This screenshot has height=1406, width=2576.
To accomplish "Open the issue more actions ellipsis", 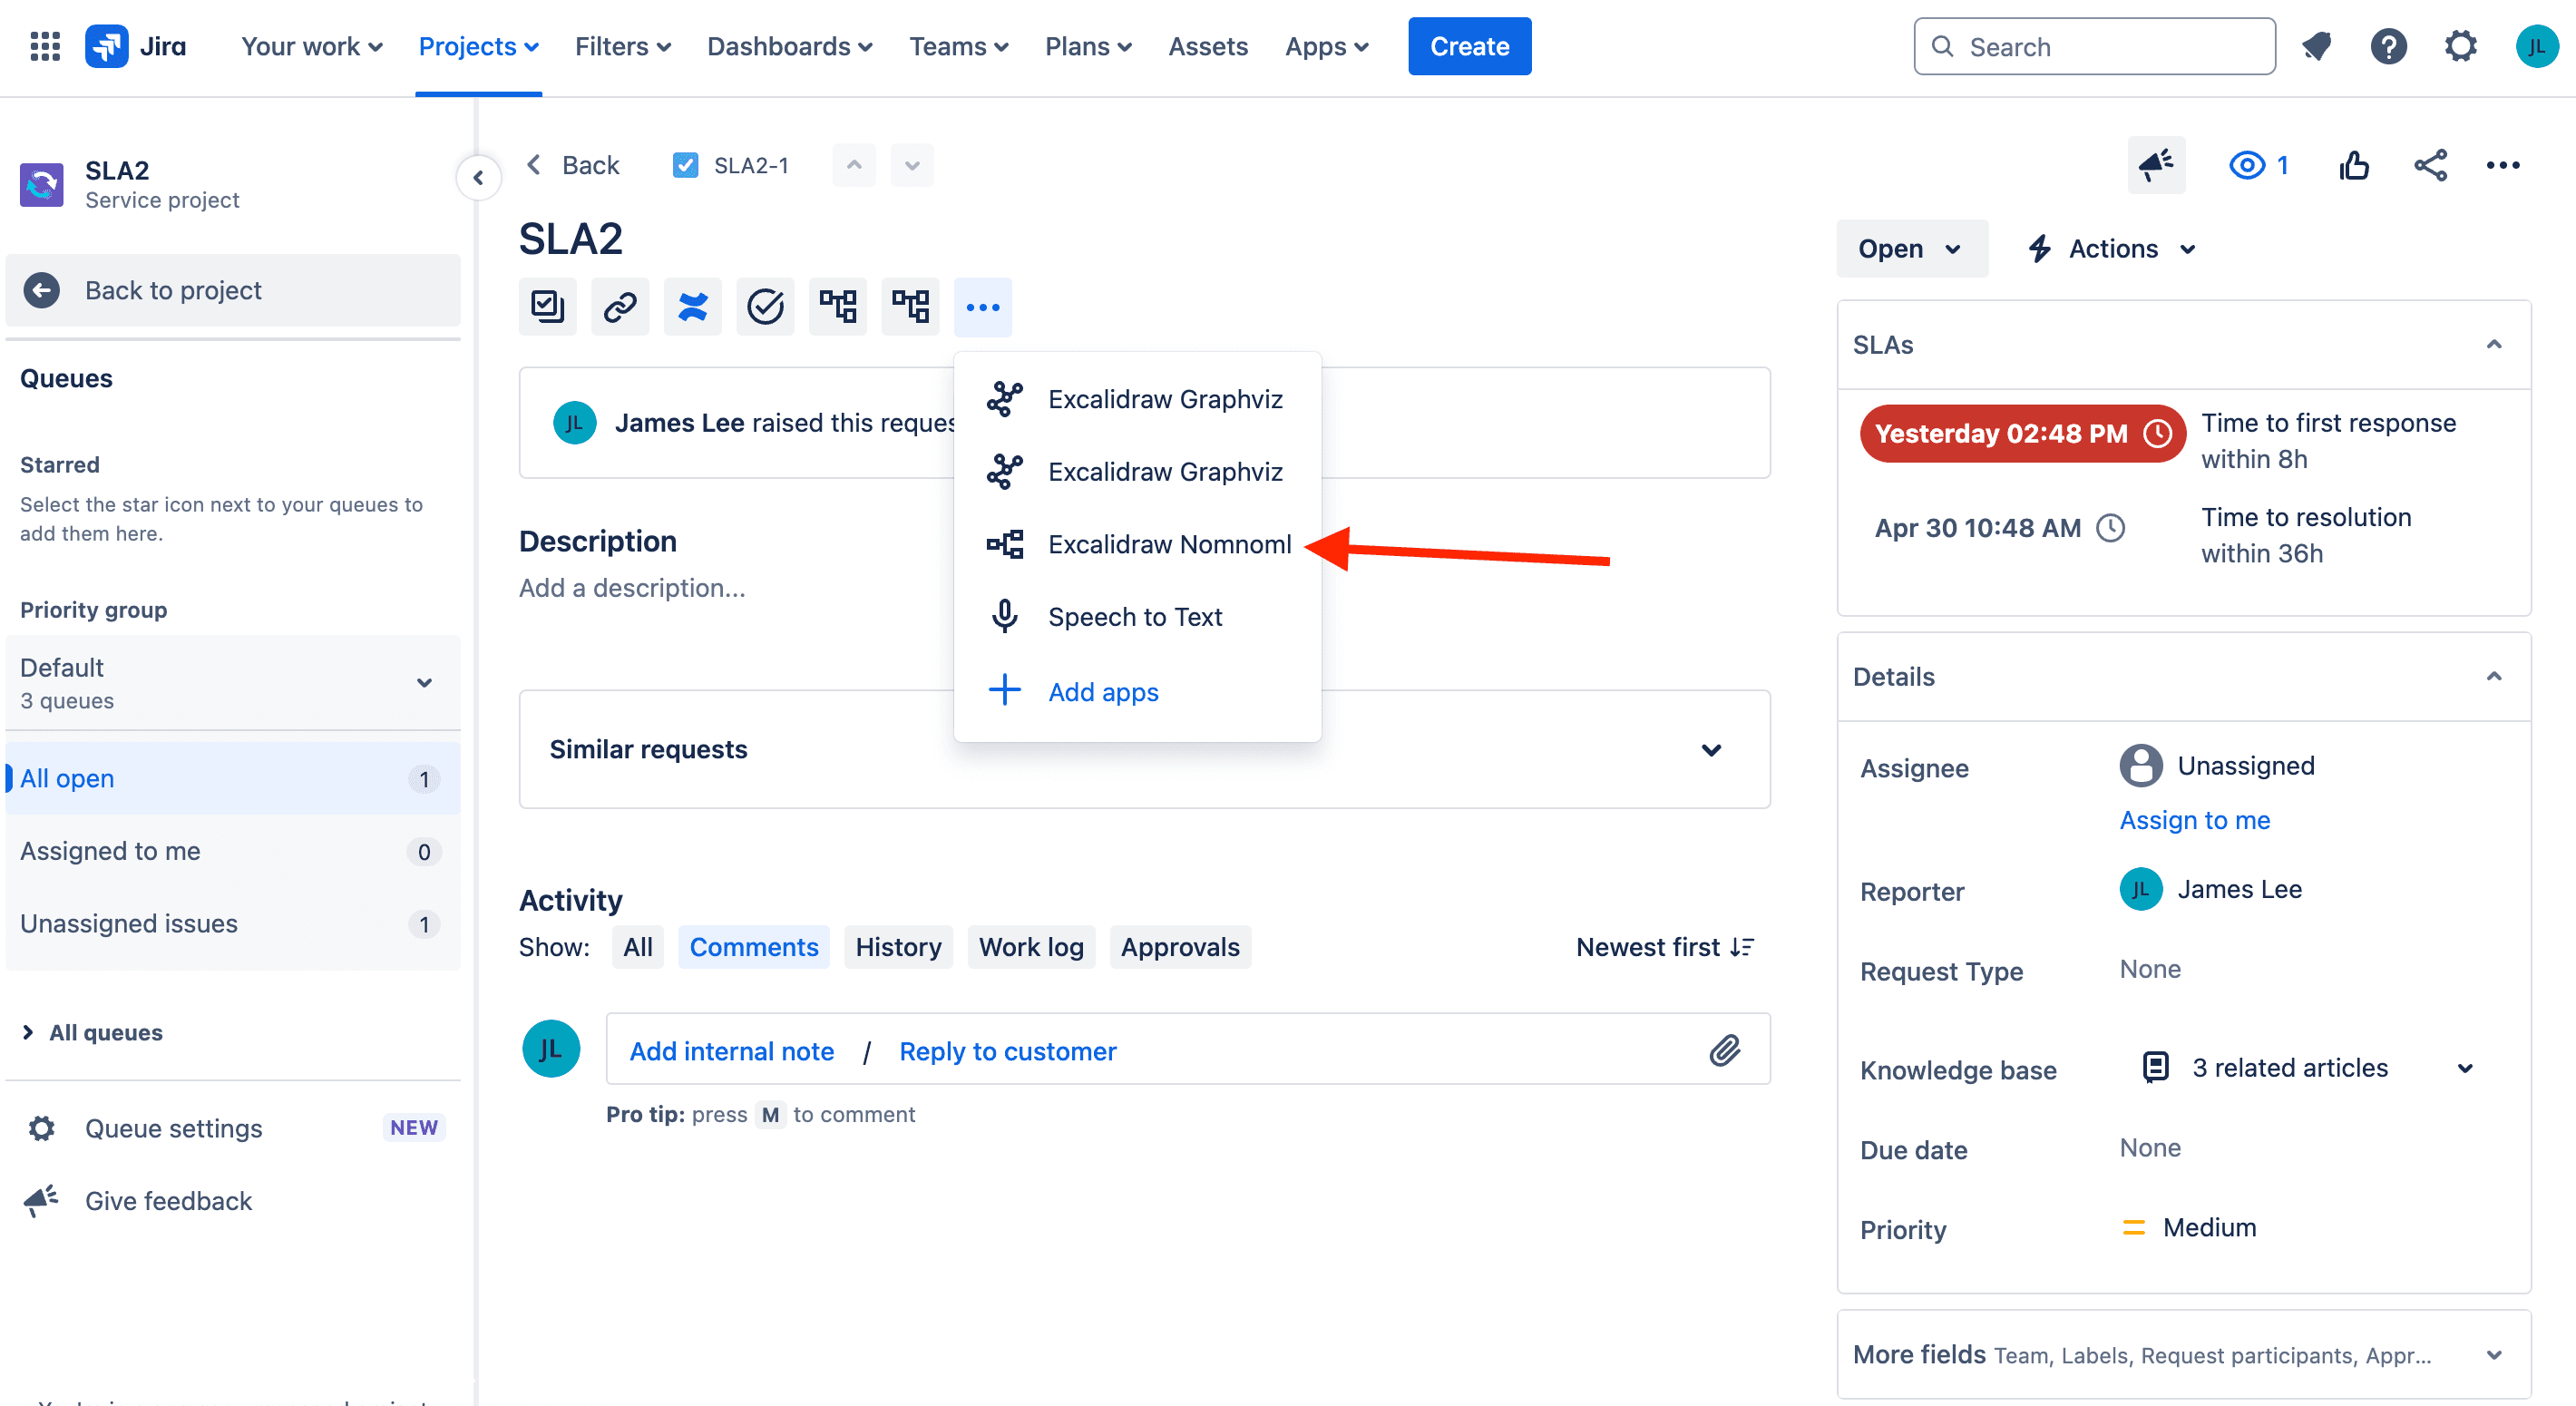I will (2503, 165).
